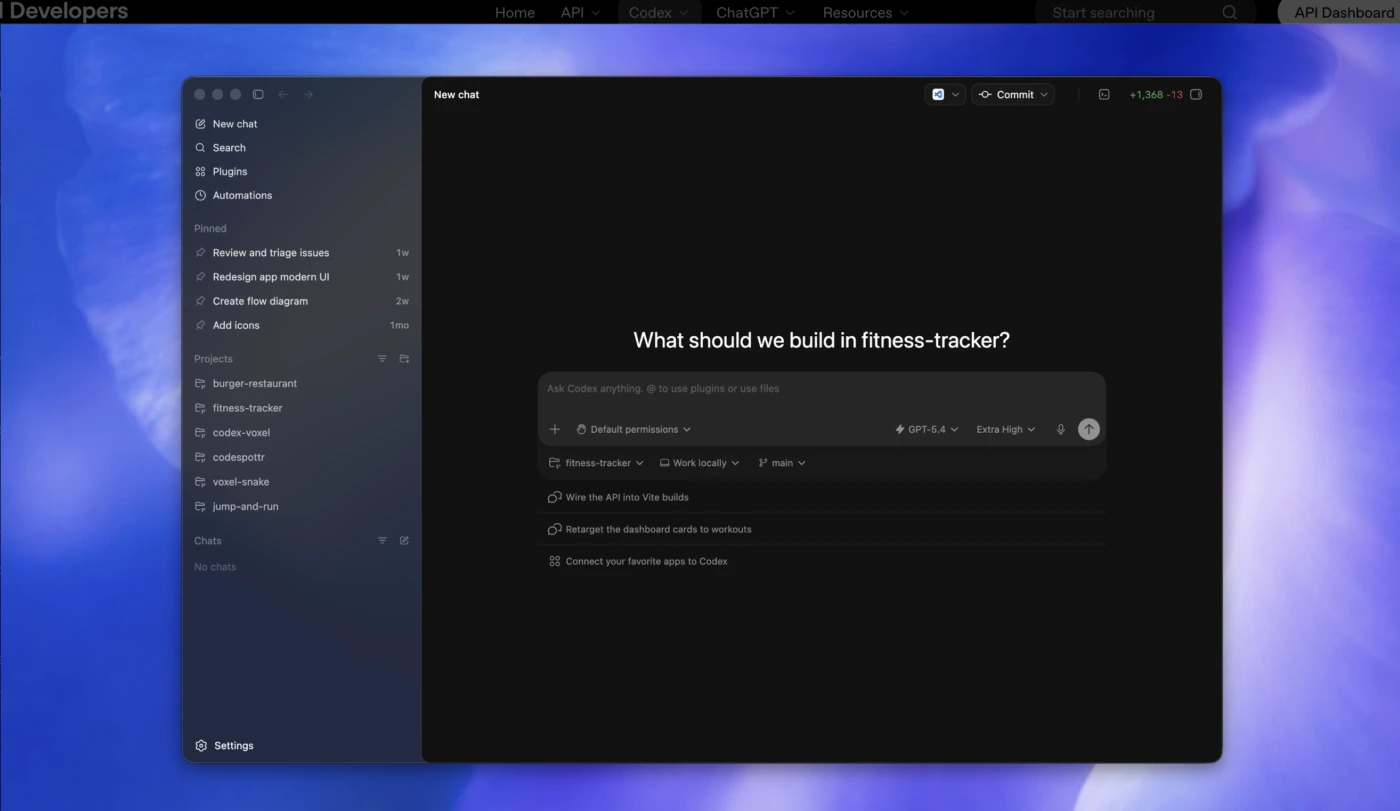Filter the Projects list
This screenshot has height=811, width=1400.
click(382, 359)
